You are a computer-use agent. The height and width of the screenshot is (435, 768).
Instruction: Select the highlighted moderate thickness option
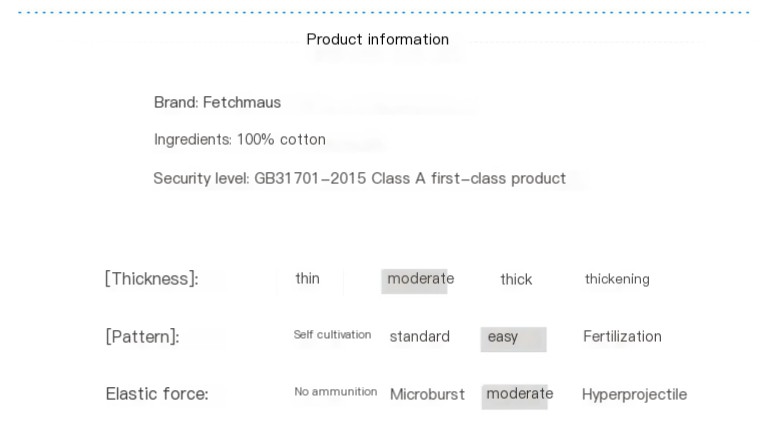(419, 279)
